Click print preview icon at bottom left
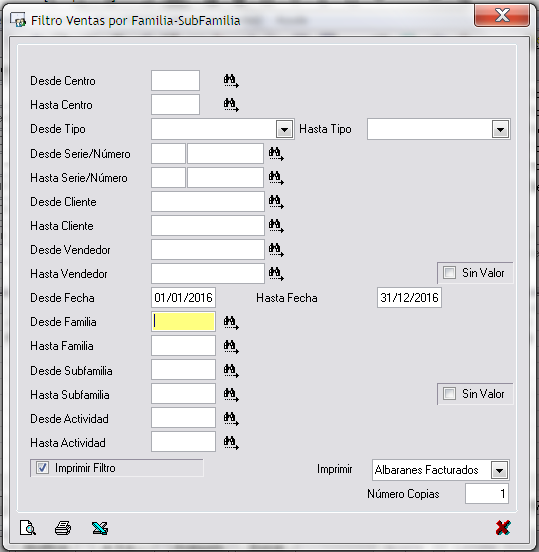 pos(27,527)
